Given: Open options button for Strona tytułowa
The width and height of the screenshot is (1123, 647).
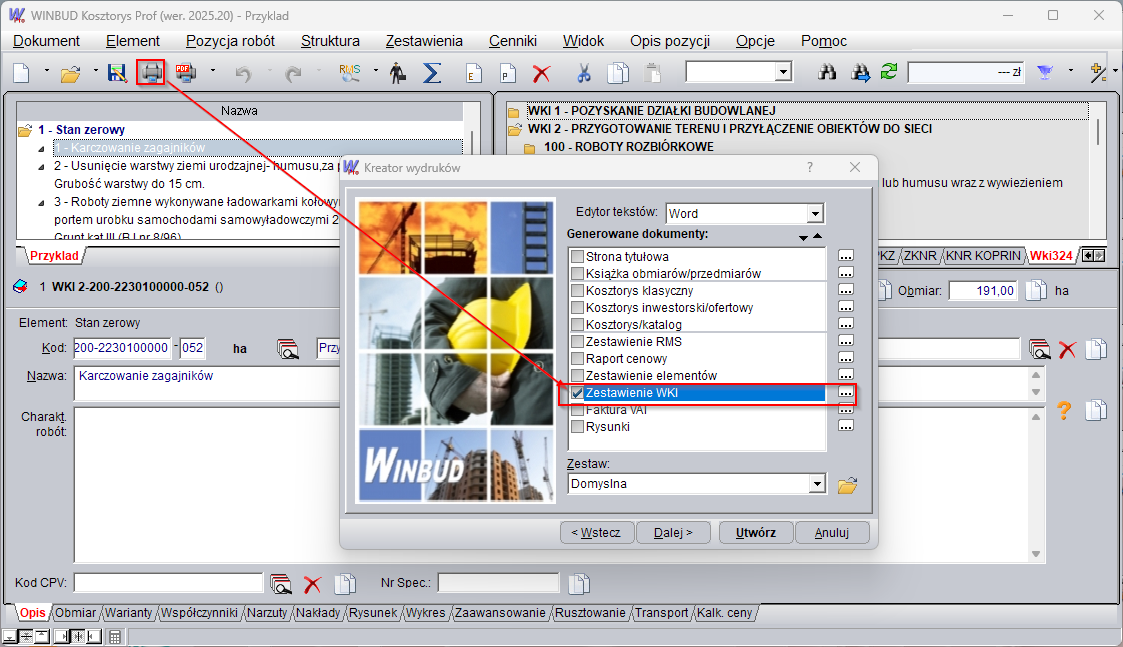Looking at the screenshot, I should pyautogui.click(x=846, y=256).
